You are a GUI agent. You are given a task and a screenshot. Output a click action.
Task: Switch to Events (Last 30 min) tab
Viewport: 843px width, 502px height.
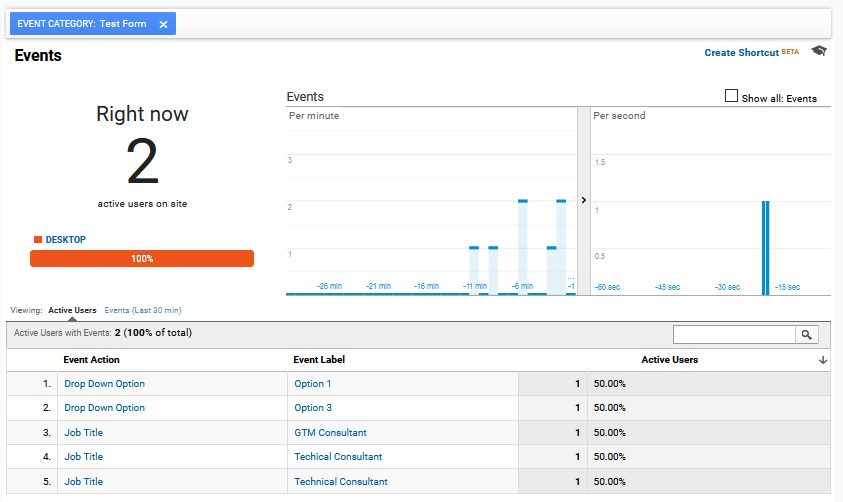point(142,310)
